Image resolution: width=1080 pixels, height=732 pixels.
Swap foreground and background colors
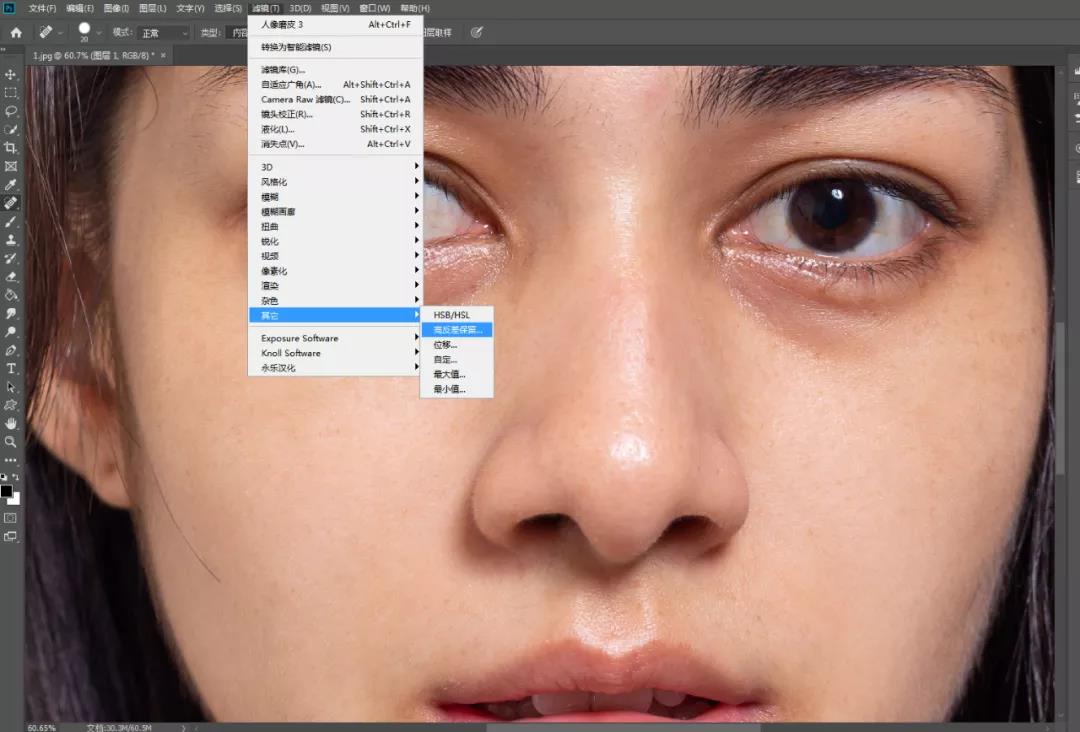tap(16, 478)
